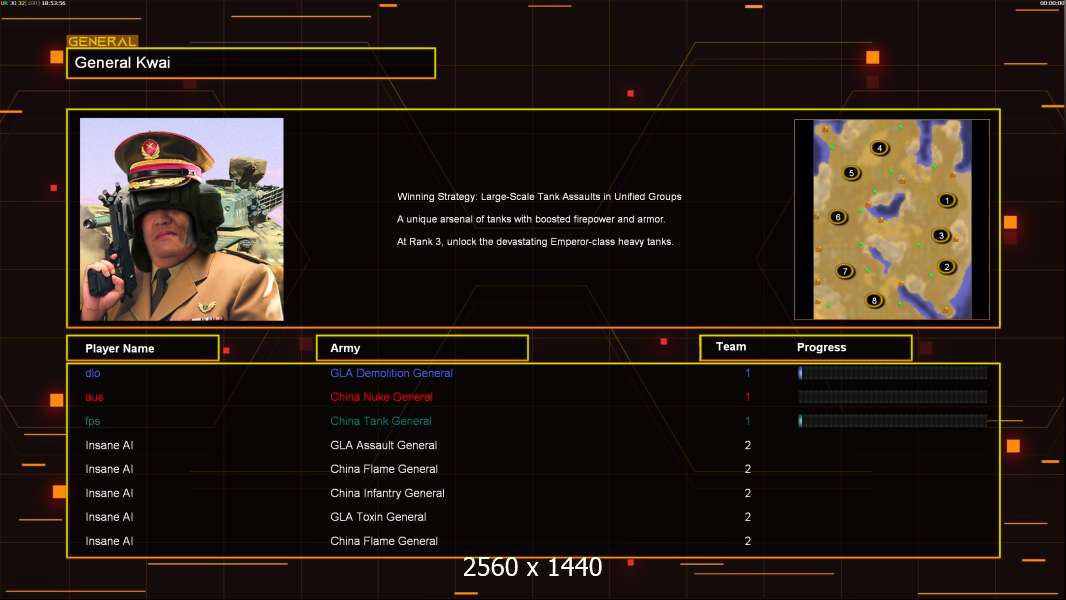The width and height of the screenshot is (1066, 600).
Task: Click the General Kwai name field
Action: [x=251, y=63]
